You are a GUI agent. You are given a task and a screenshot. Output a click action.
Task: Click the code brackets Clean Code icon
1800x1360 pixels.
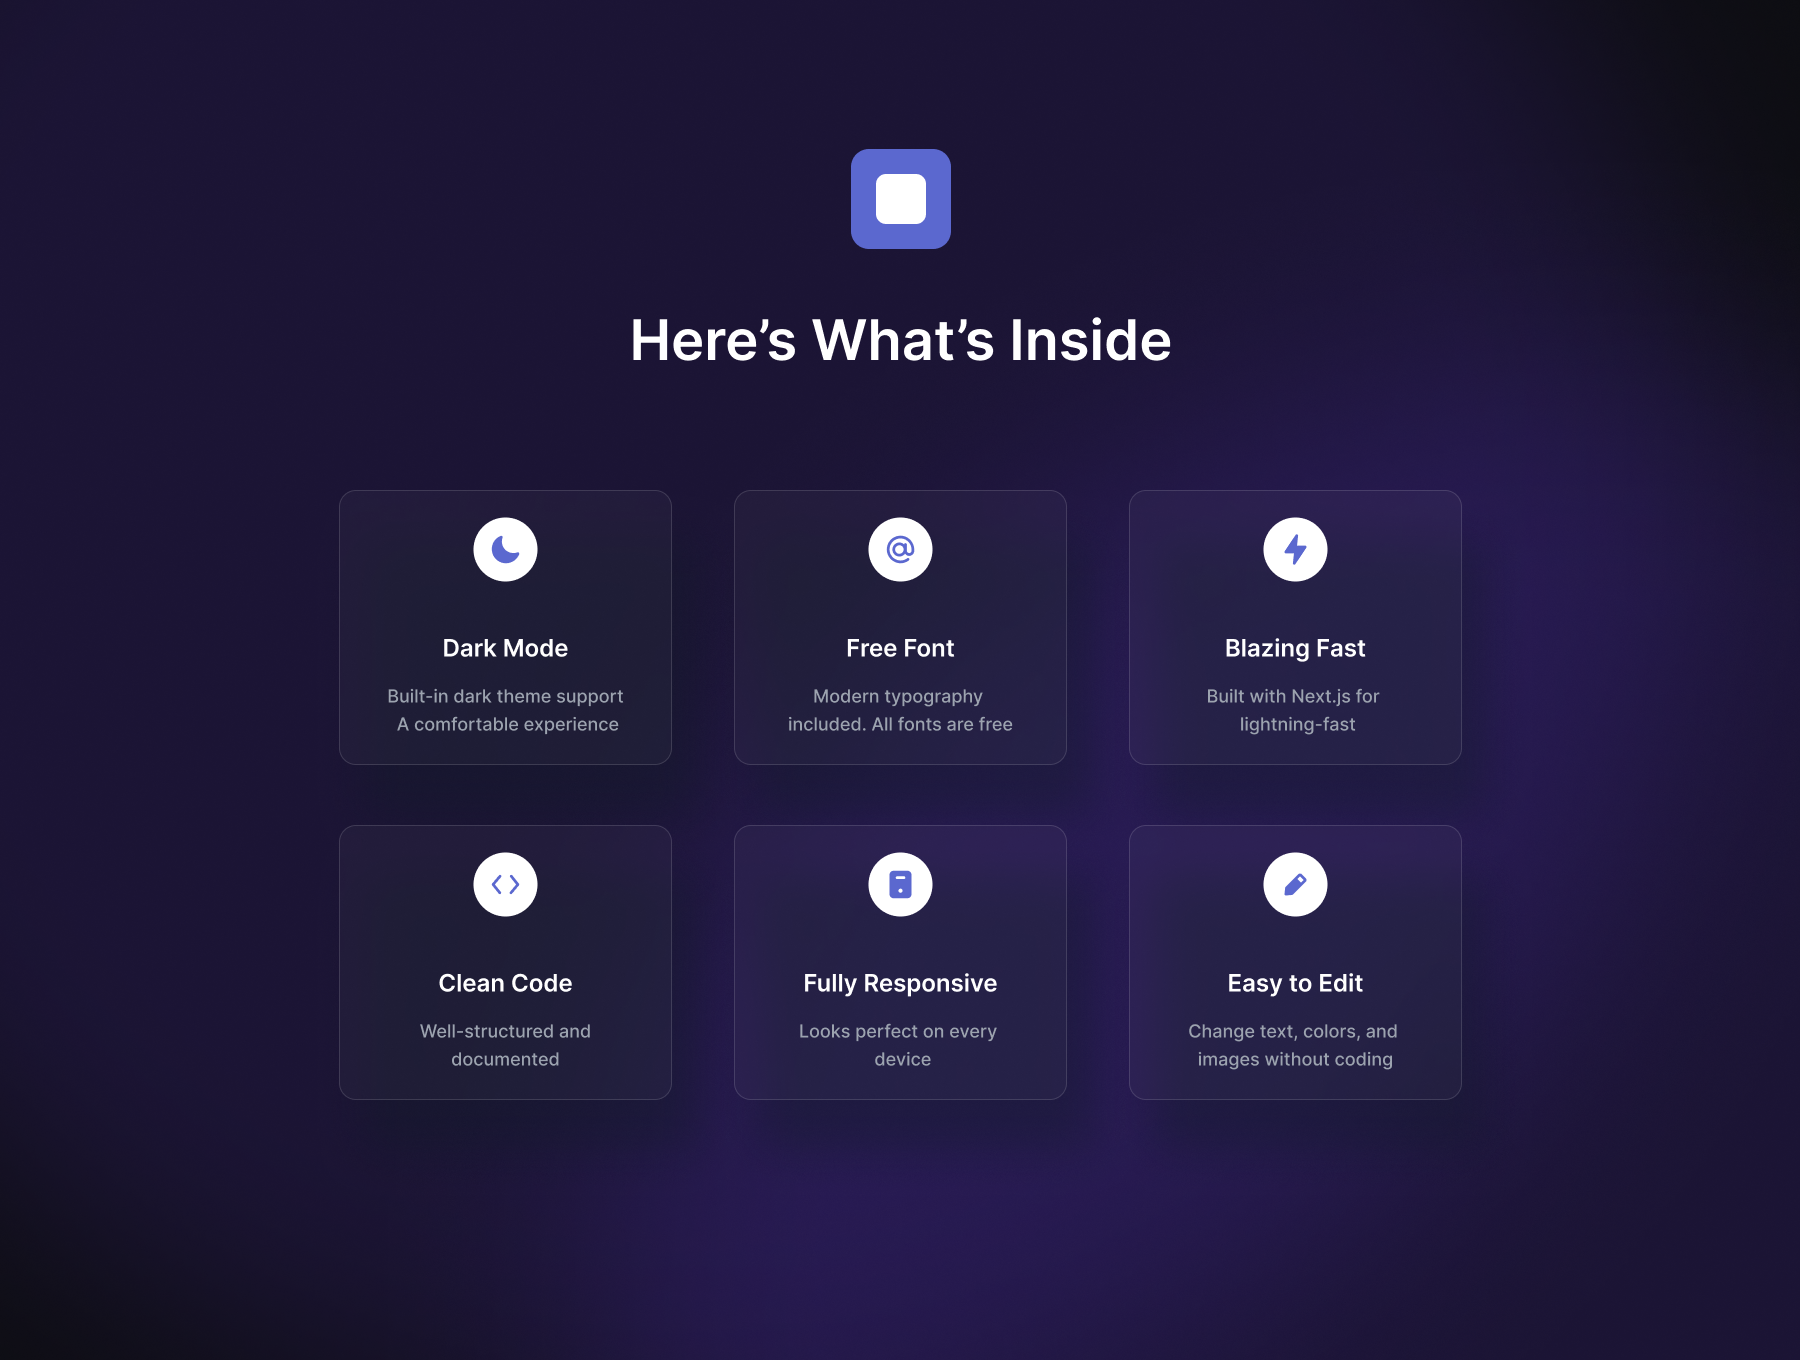pyautogui.click(x=505, y=884)
